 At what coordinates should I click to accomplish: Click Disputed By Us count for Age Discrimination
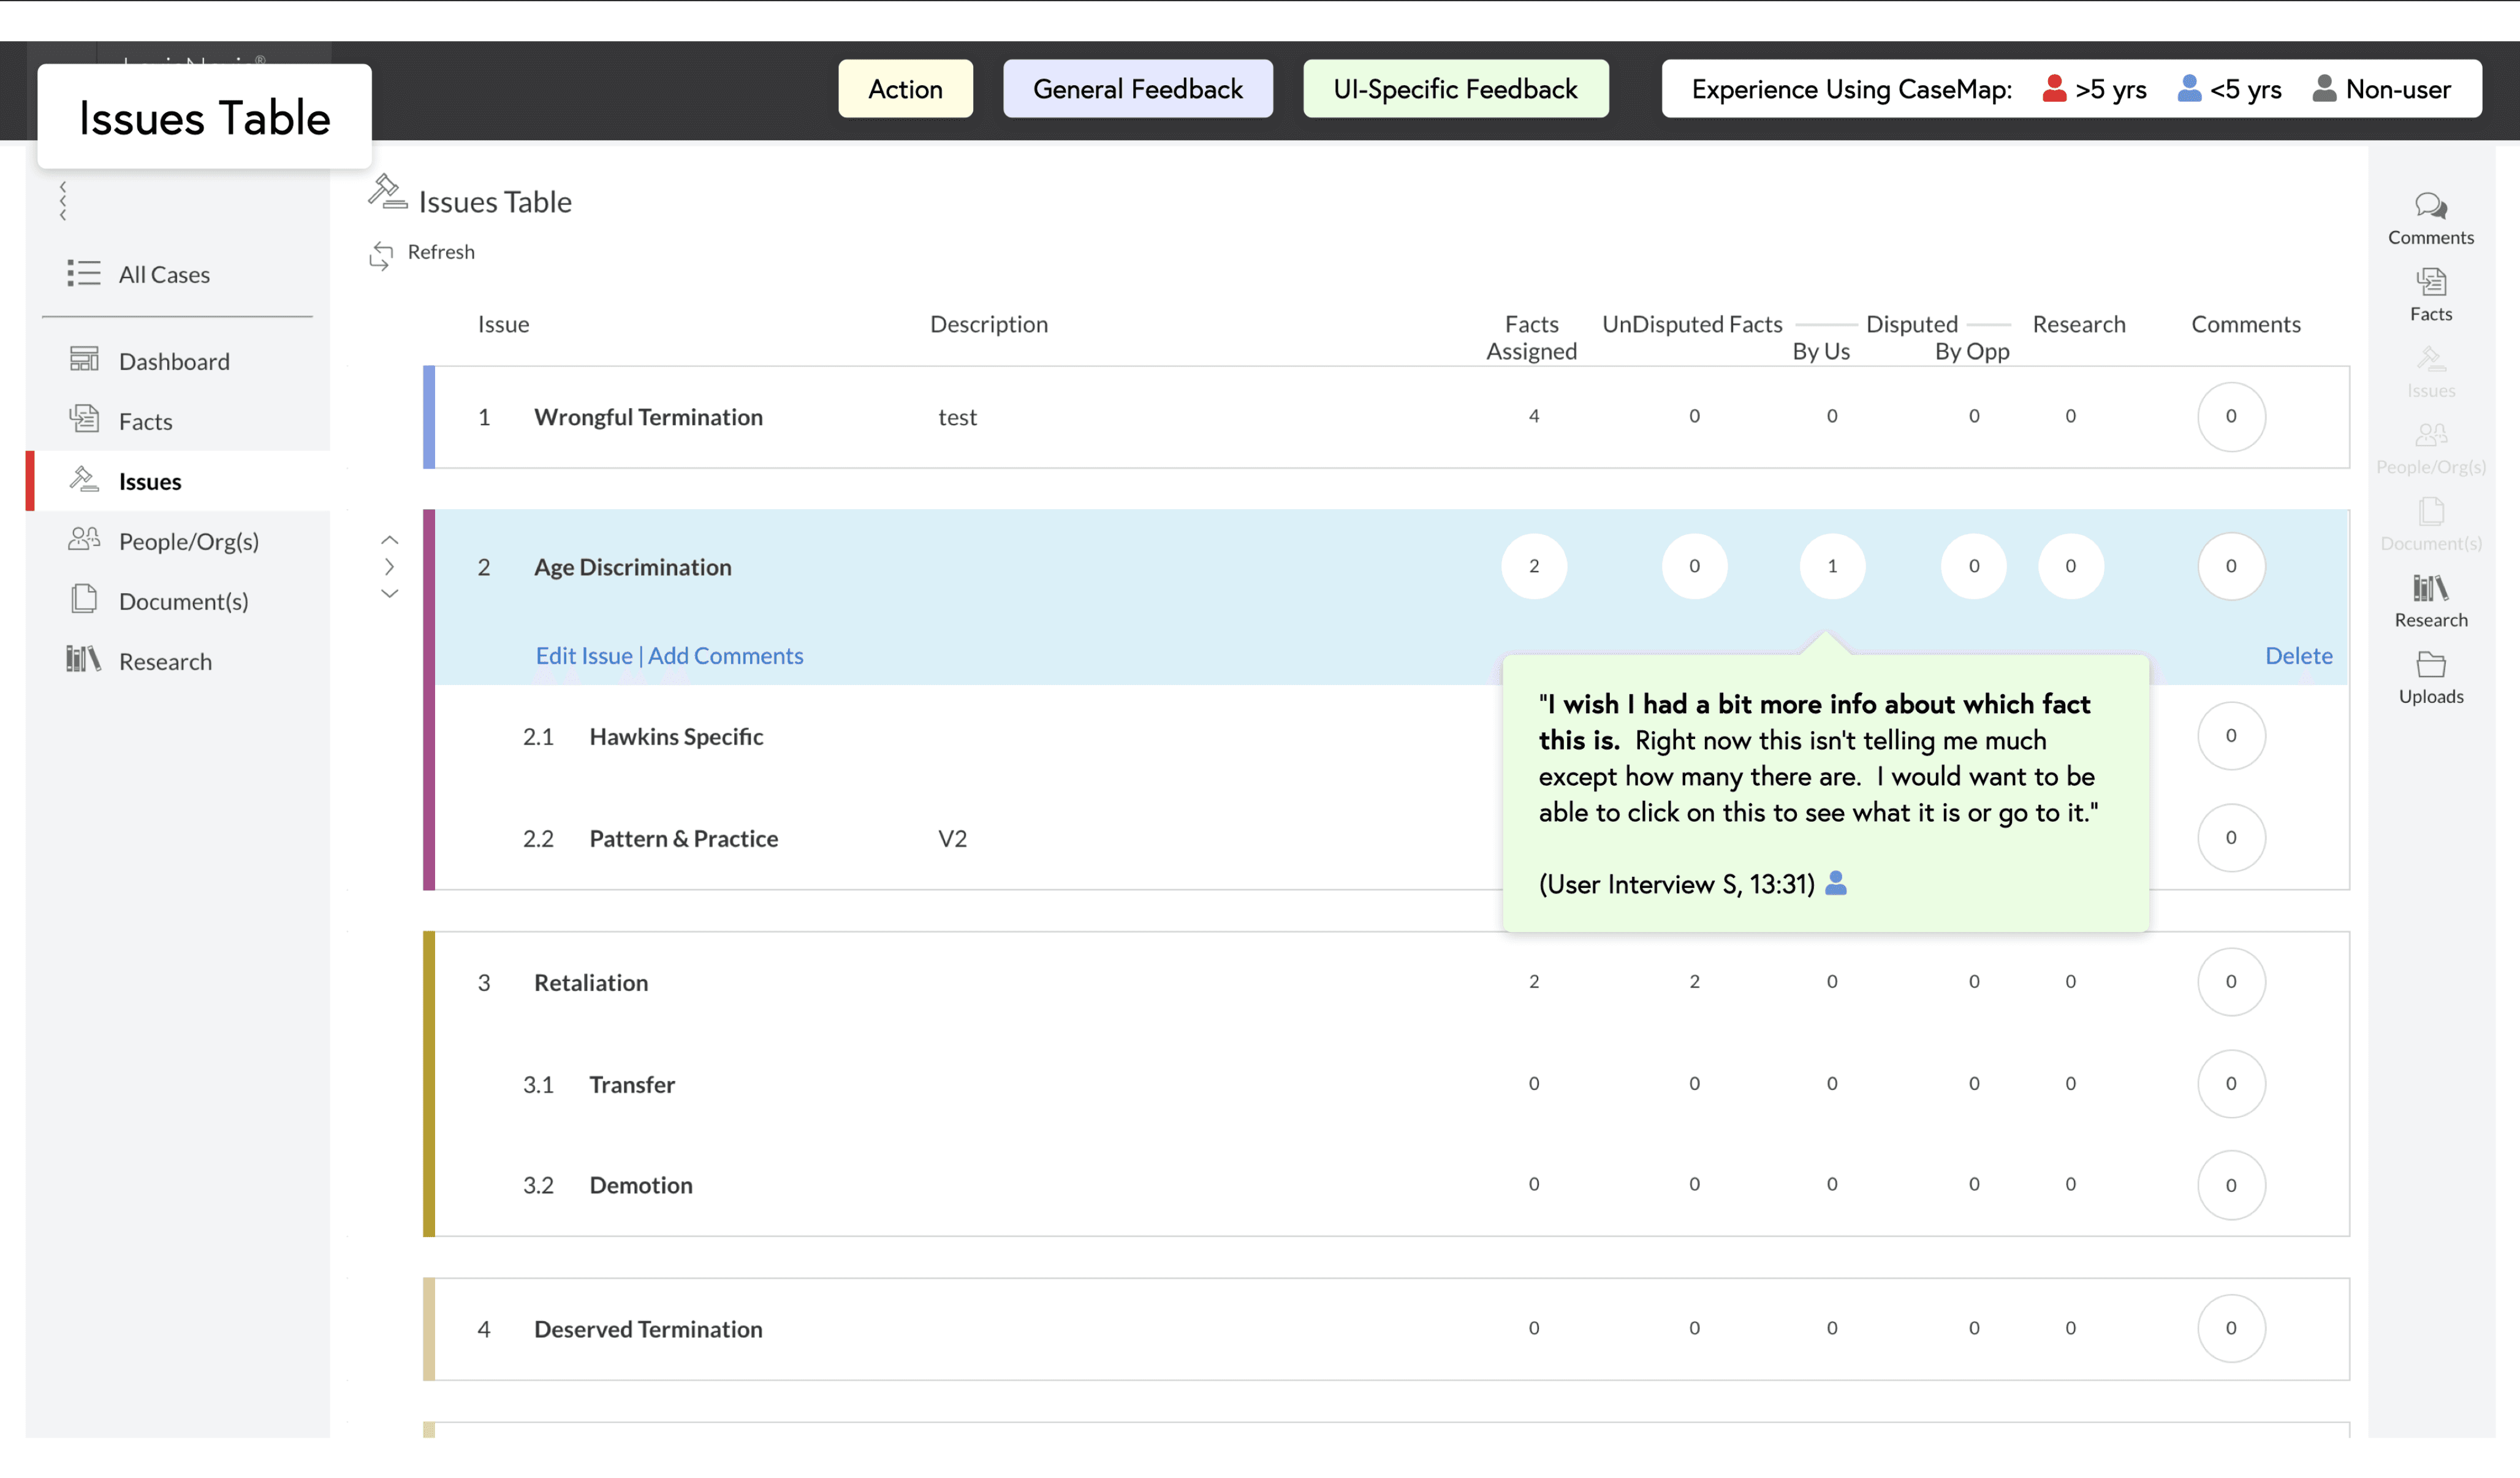coord(1831,567)
